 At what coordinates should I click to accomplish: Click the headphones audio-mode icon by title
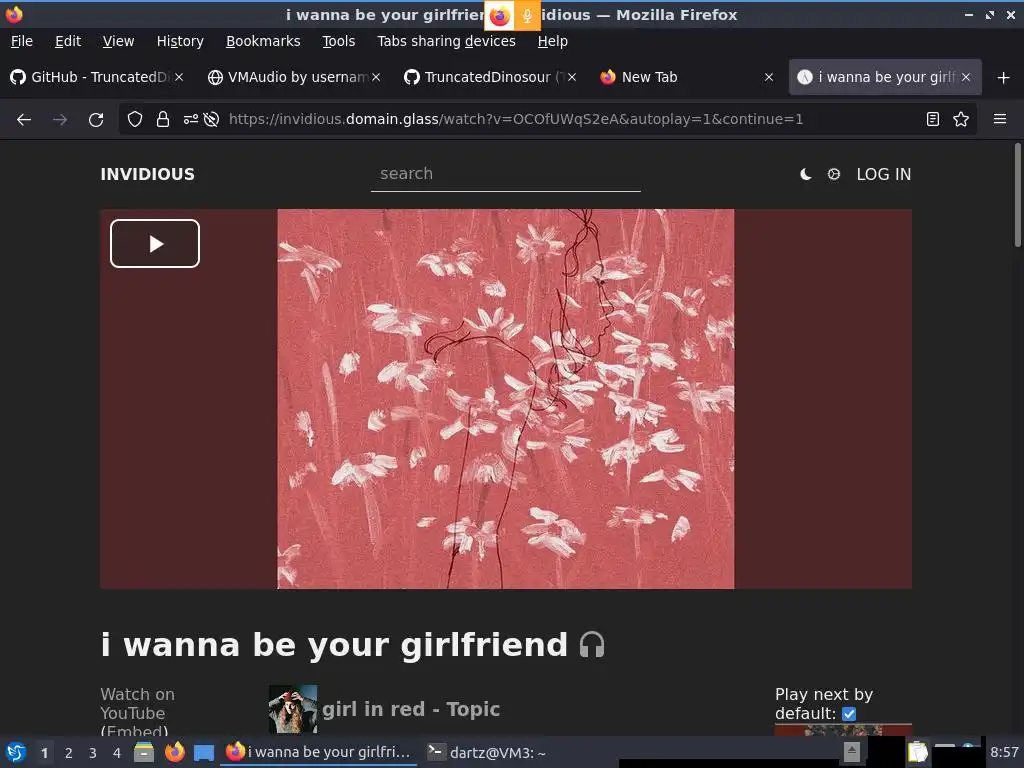tap(592, 645)
